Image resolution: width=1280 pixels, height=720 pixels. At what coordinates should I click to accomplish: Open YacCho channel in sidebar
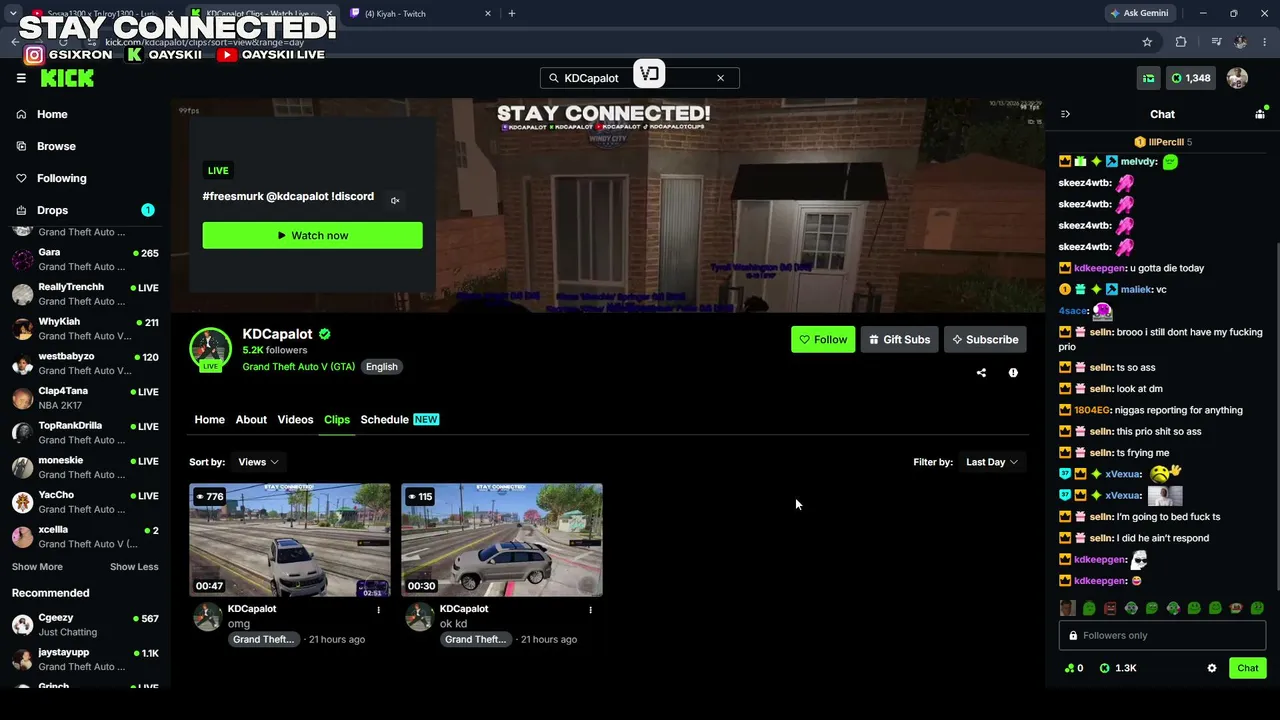point(85,502)
